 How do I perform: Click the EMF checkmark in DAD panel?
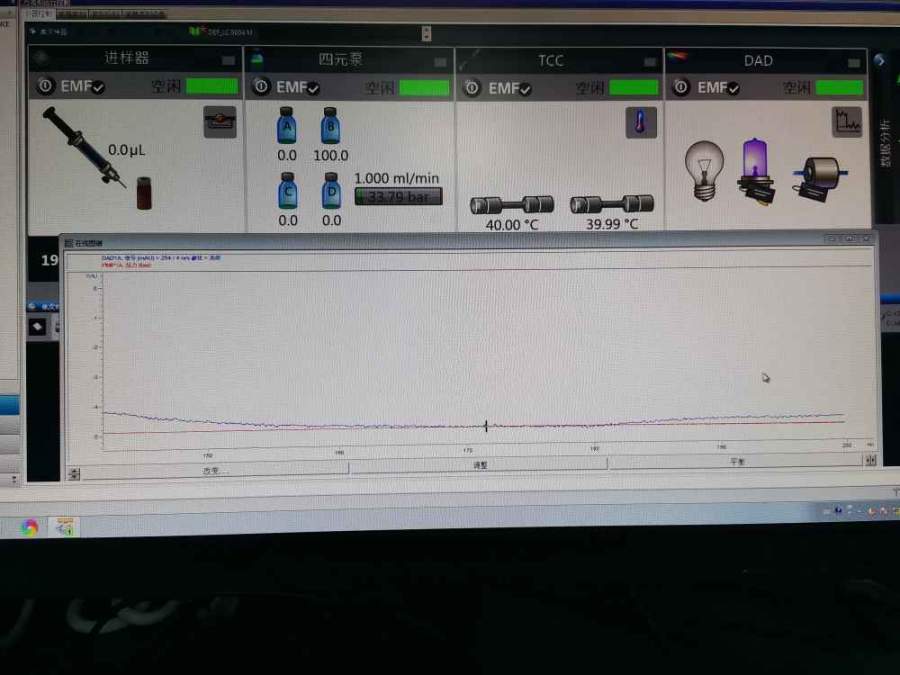click(x=734, y=88)
